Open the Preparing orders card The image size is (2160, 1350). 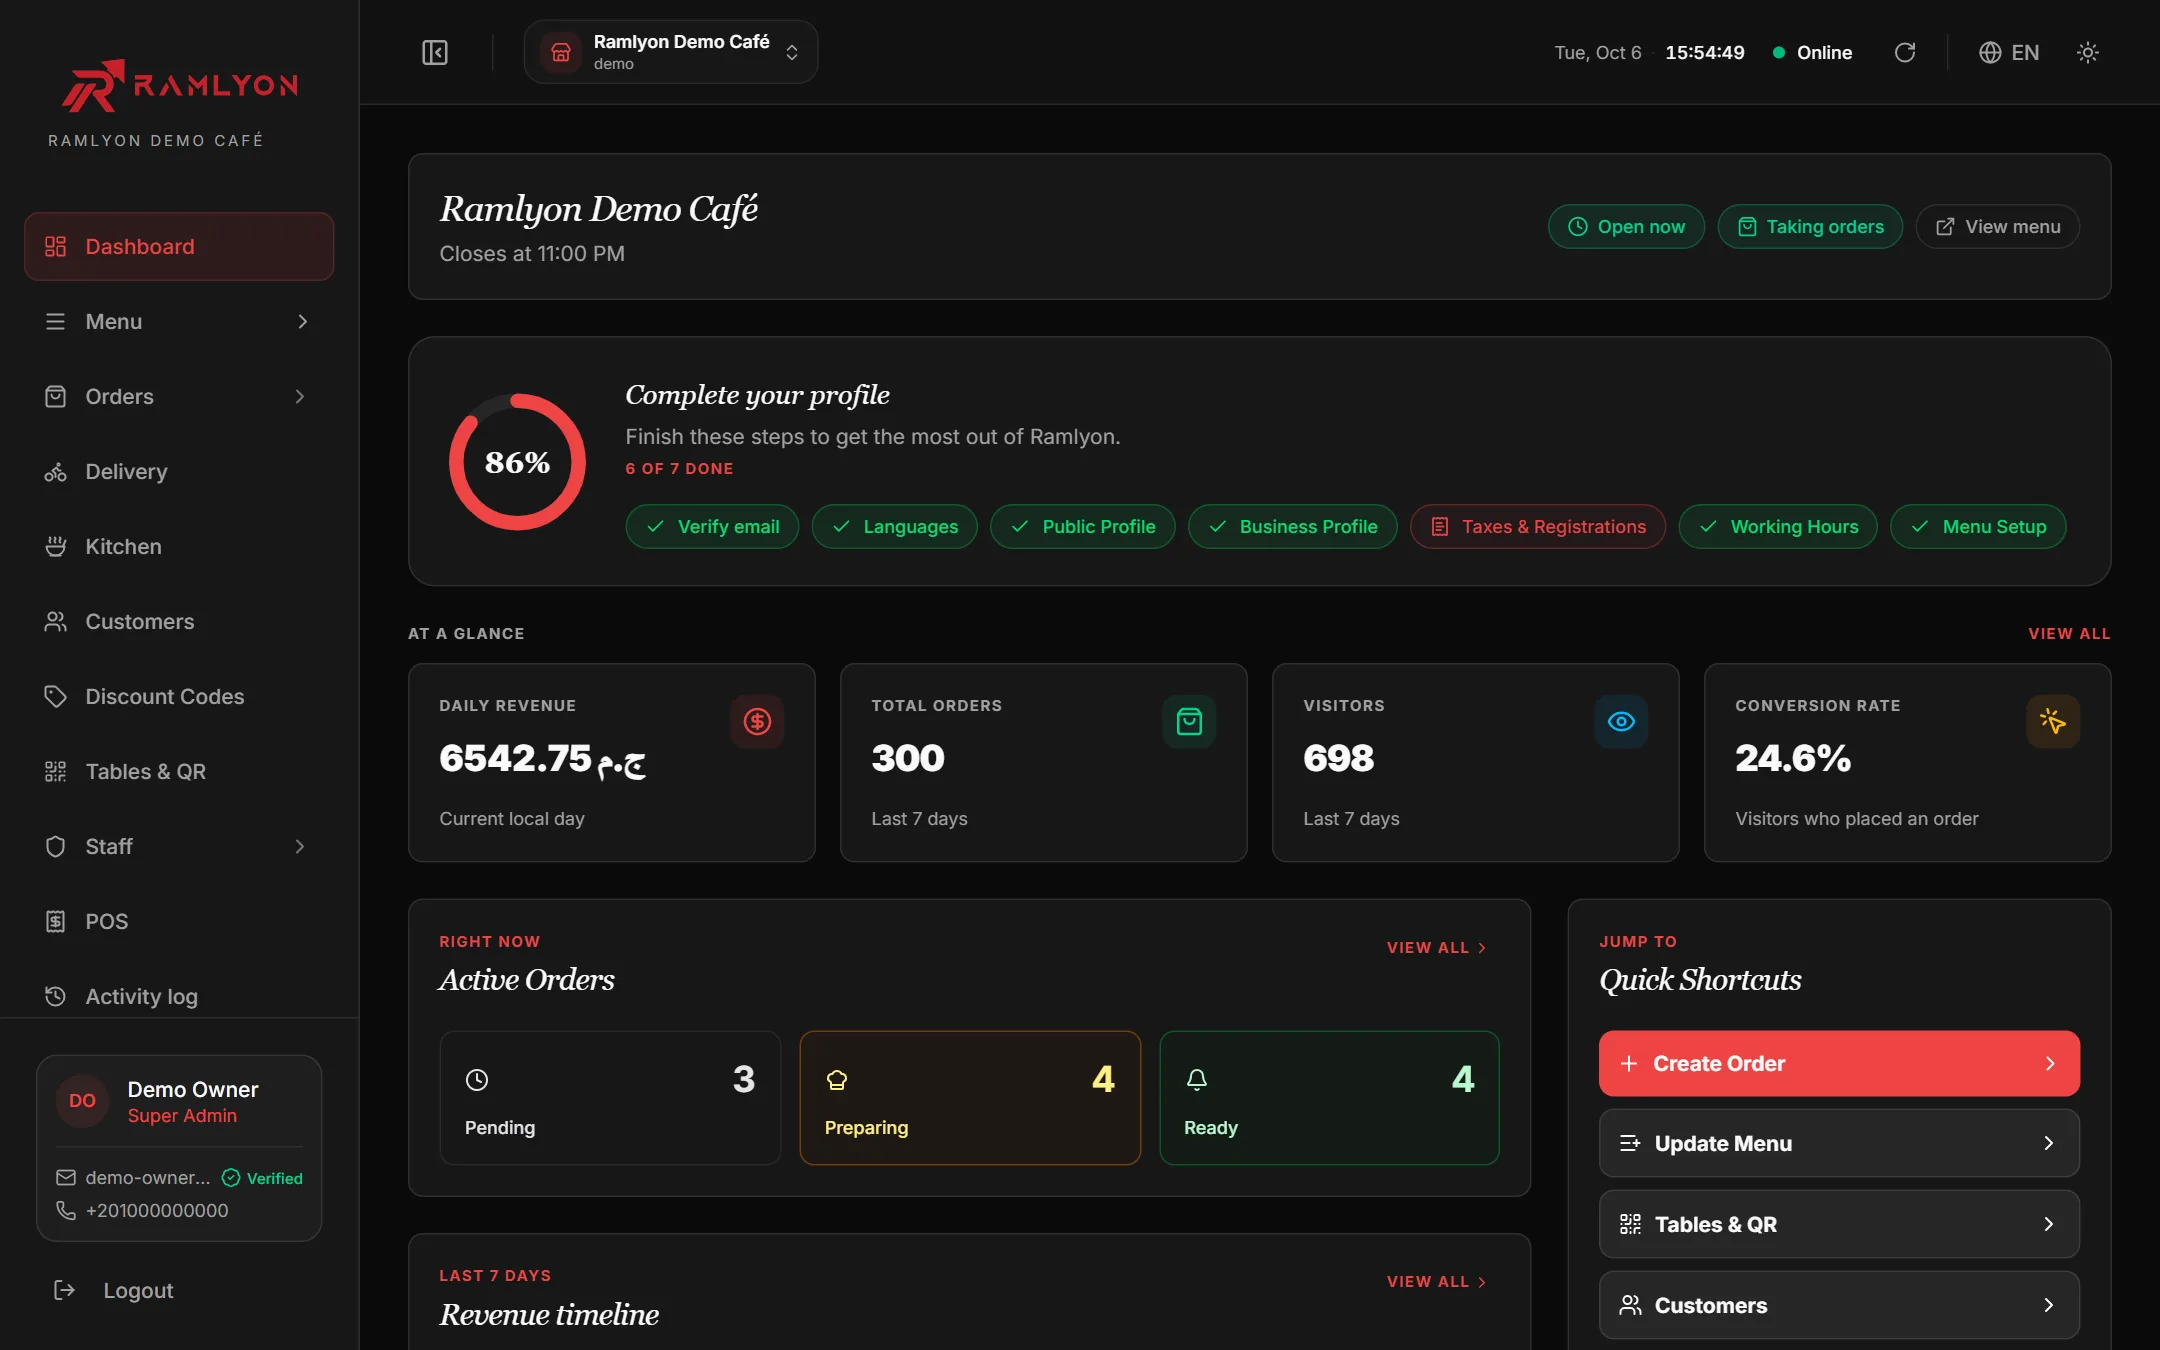click(x=970, y=1098)
